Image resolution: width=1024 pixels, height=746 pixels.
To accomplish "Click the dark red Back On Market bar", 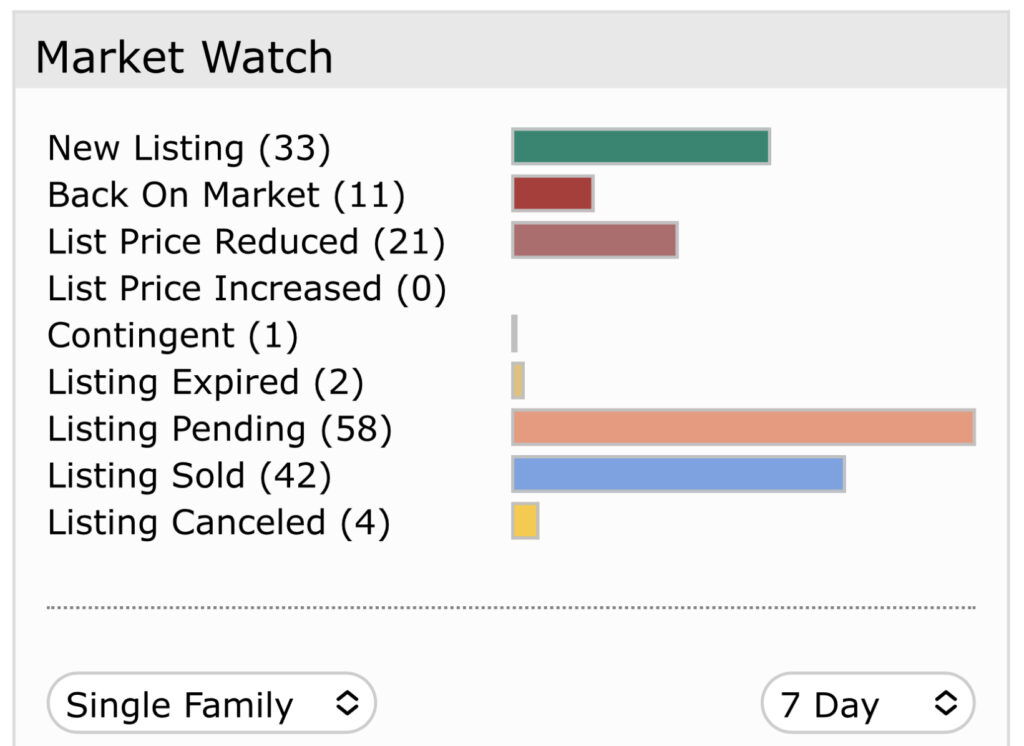I will [x=552, y=193].
